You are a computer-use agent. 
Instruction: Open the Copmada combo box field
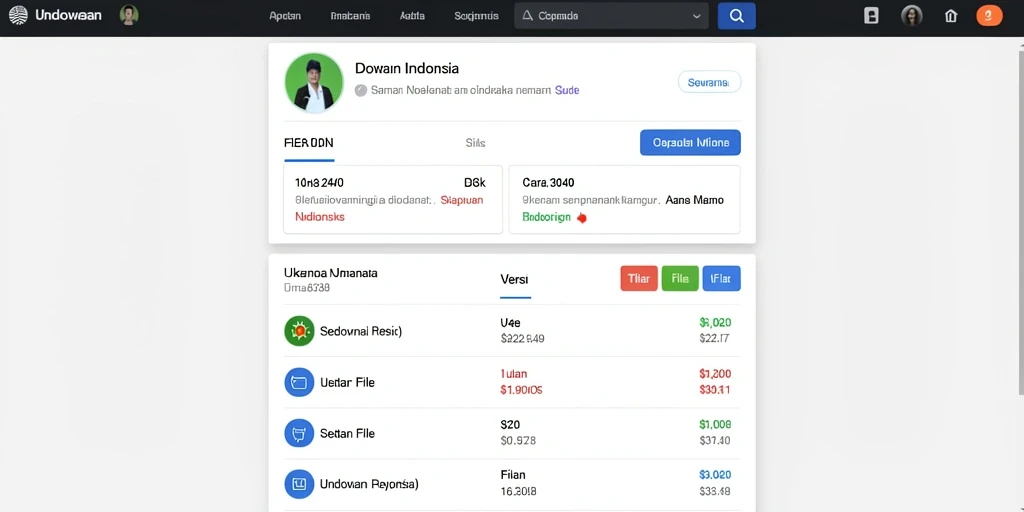(x=611, y=16)
